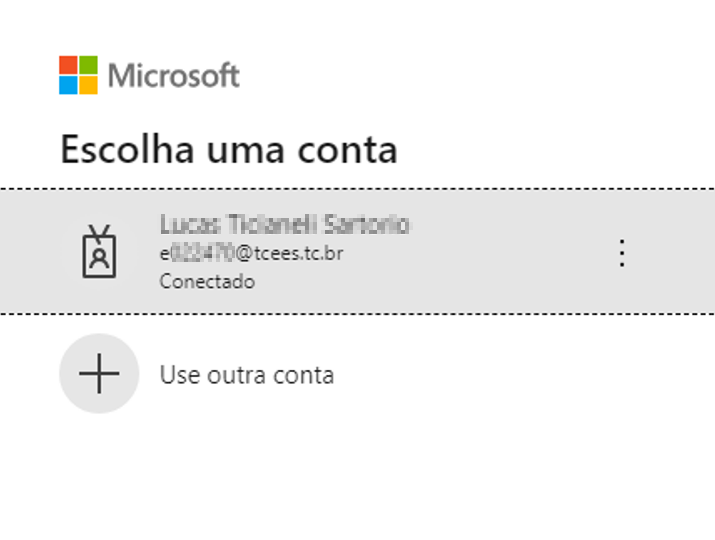Select the Use outra conta option
The width and height of the screenshot is (715, 540).
(247, 375)
